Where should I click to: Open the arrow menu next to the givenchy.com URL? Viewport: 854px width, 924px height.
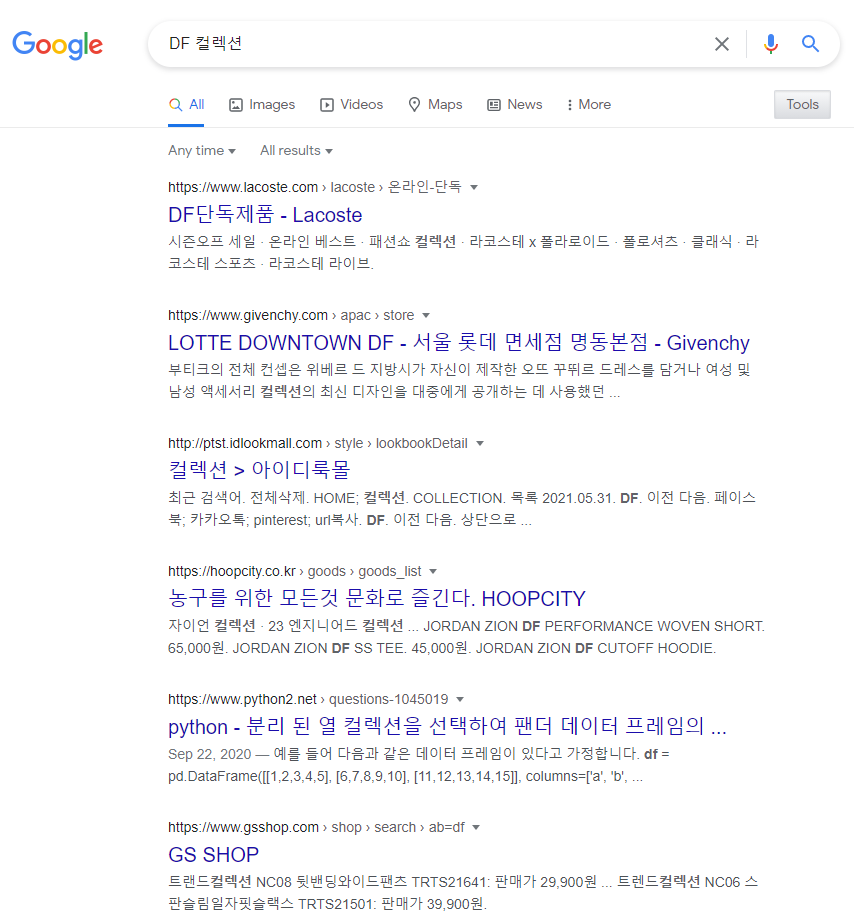tap(426, 316)
